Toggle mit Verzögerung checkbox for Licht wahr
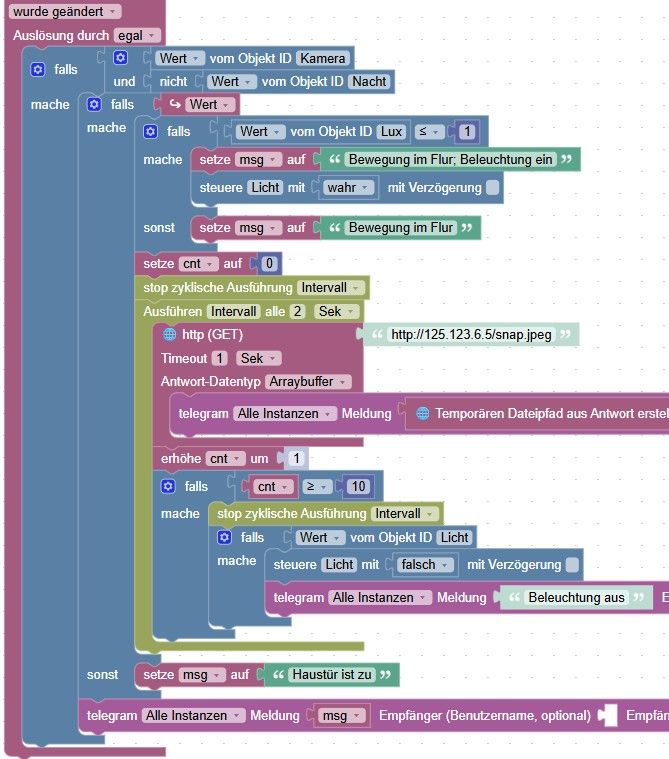 (x=492, y=187)
